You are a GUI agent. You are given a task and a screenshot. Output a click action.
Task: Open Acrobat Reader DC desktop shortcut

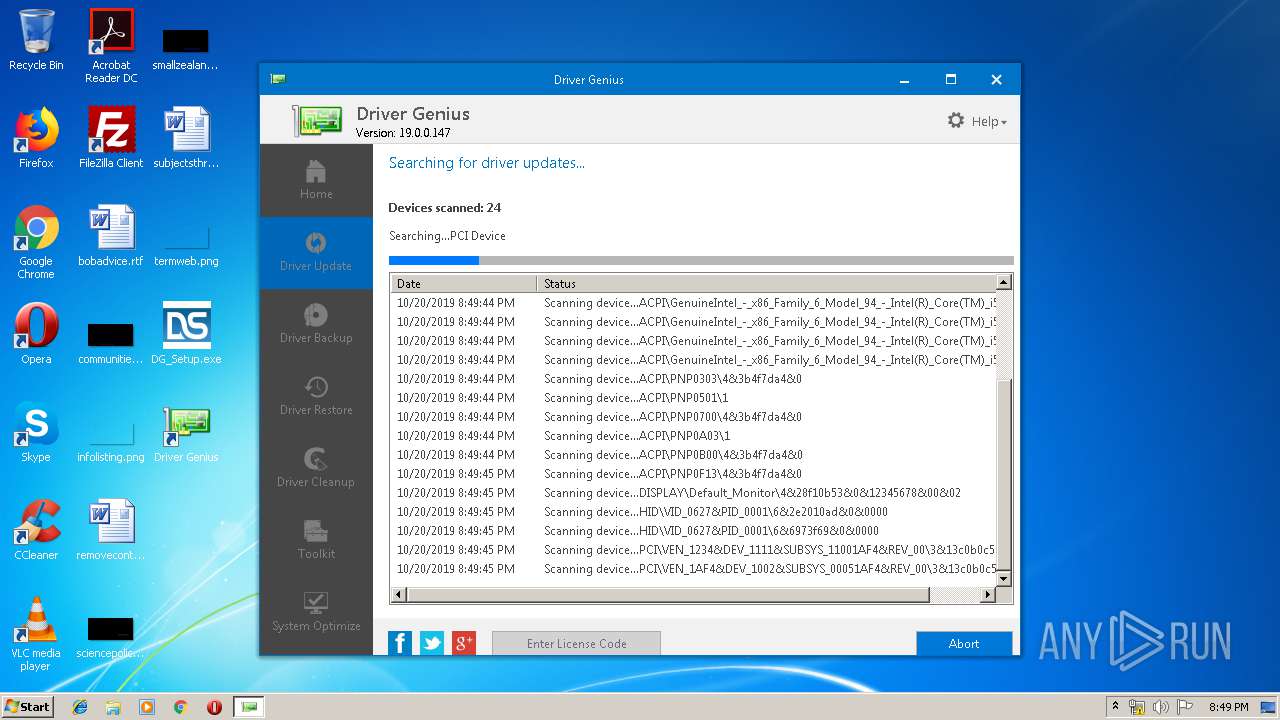111,46
